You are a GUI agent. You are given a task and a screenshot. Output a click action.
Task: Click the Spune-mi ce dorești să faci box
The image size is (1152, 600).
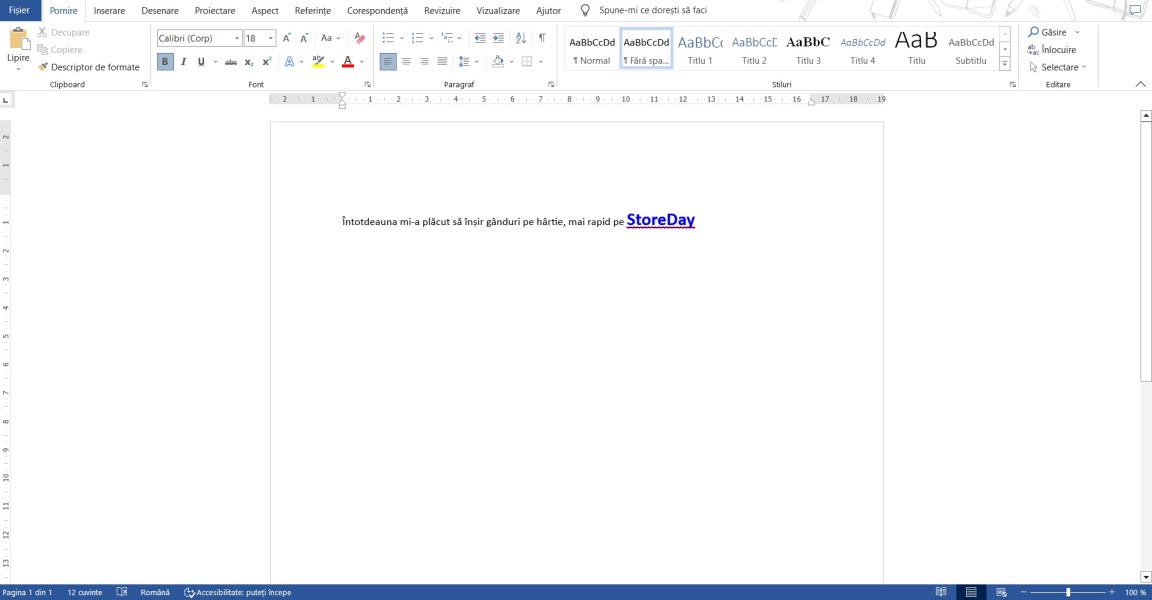point(653,10)
